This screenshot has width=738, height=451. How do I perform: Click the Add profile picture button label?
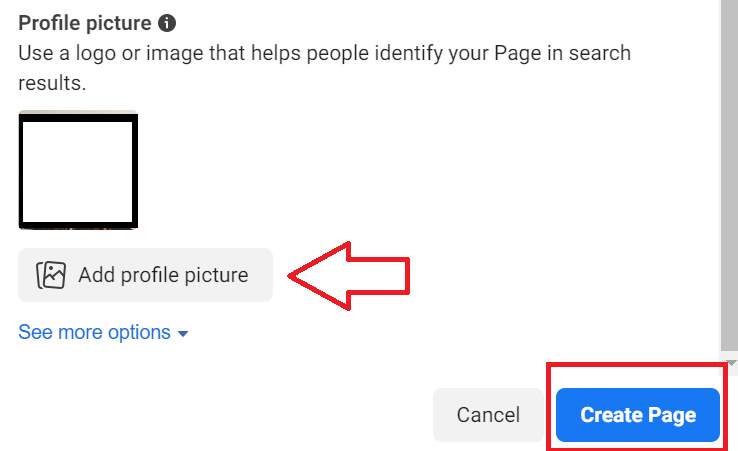(163, 275)
